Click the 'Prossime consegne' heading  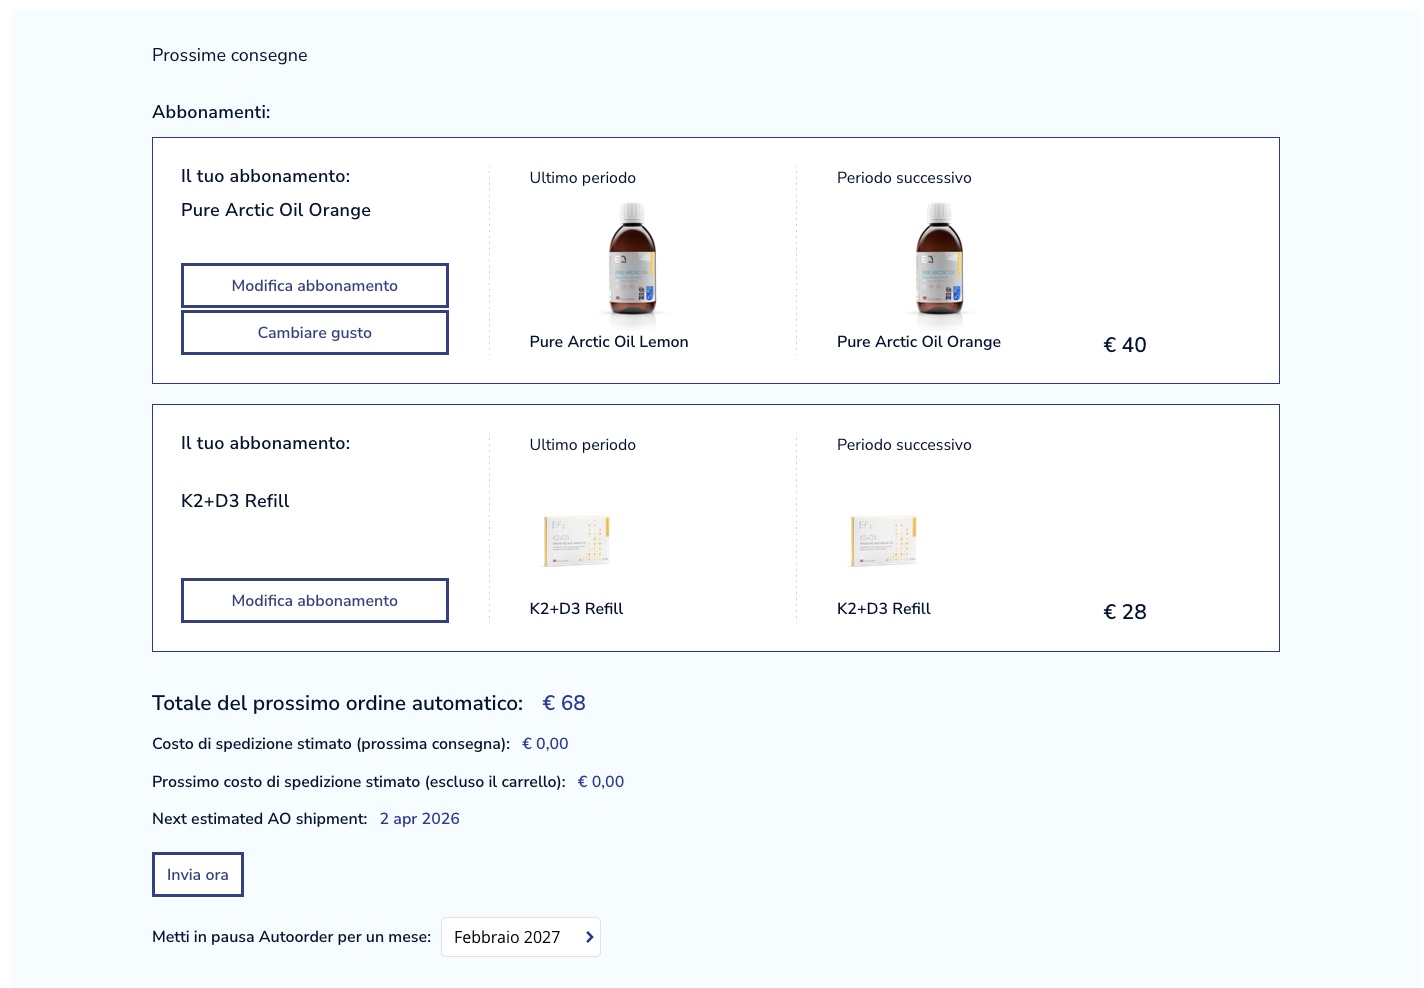click(x=230, y=55)
